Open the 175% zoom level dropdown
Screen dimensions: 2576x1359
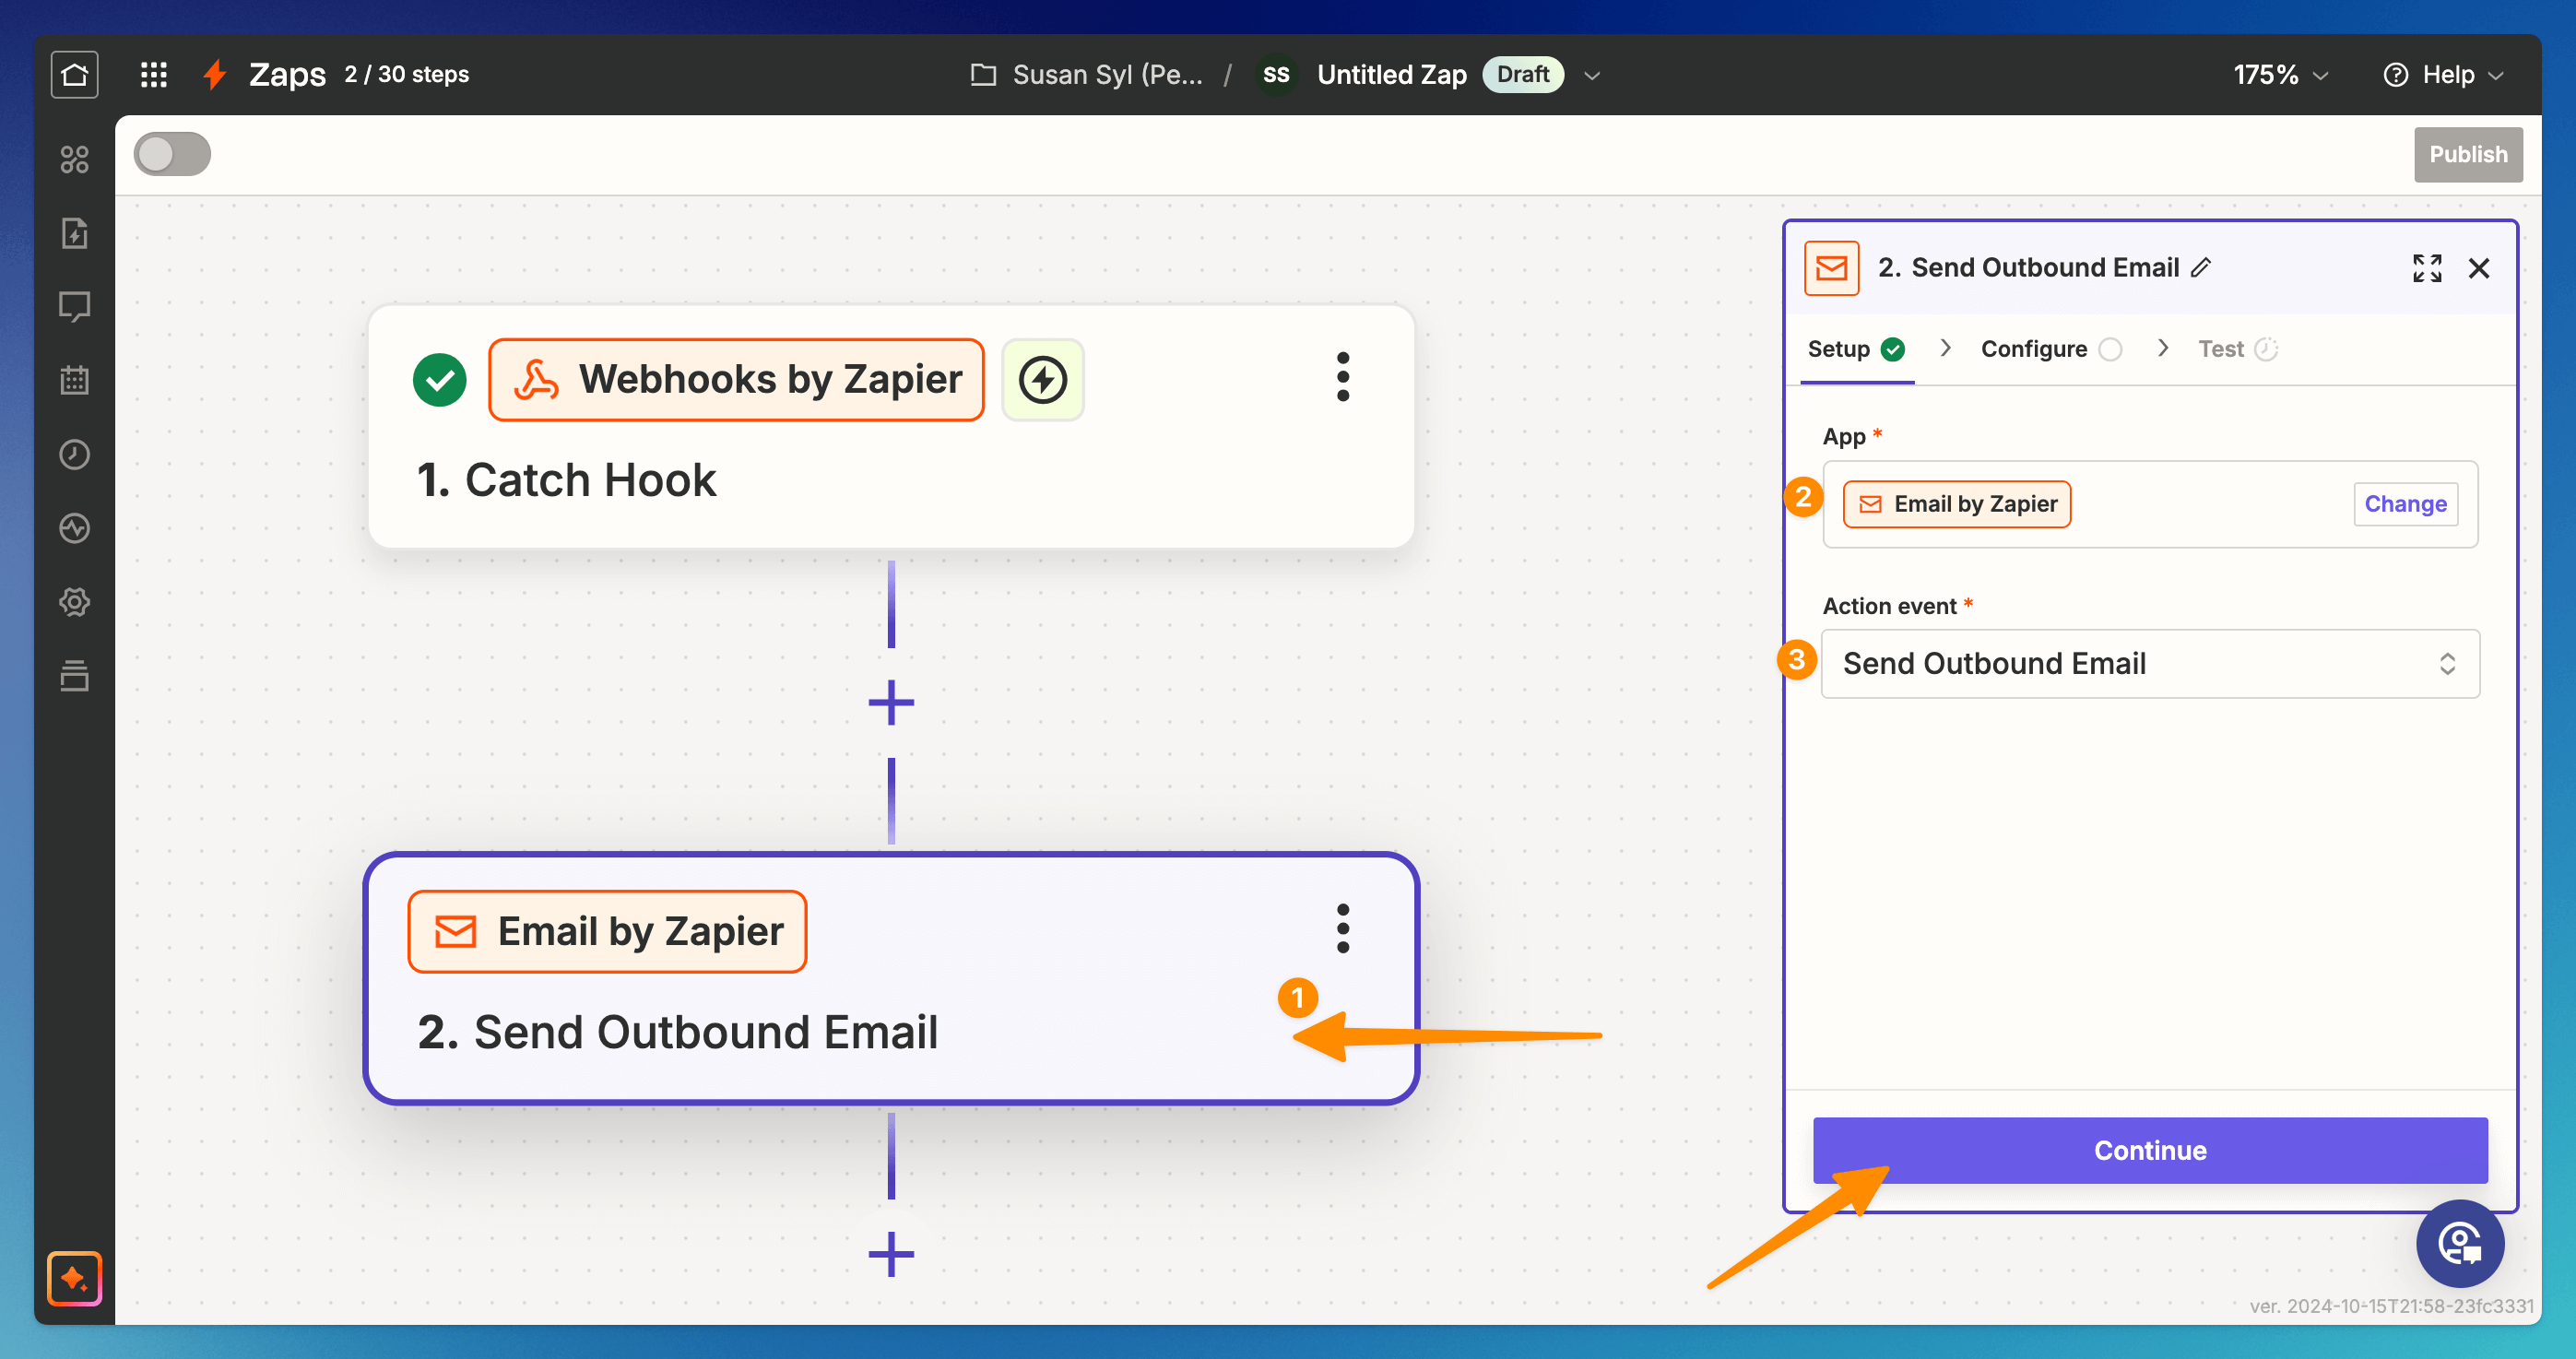pos(2280,75)
